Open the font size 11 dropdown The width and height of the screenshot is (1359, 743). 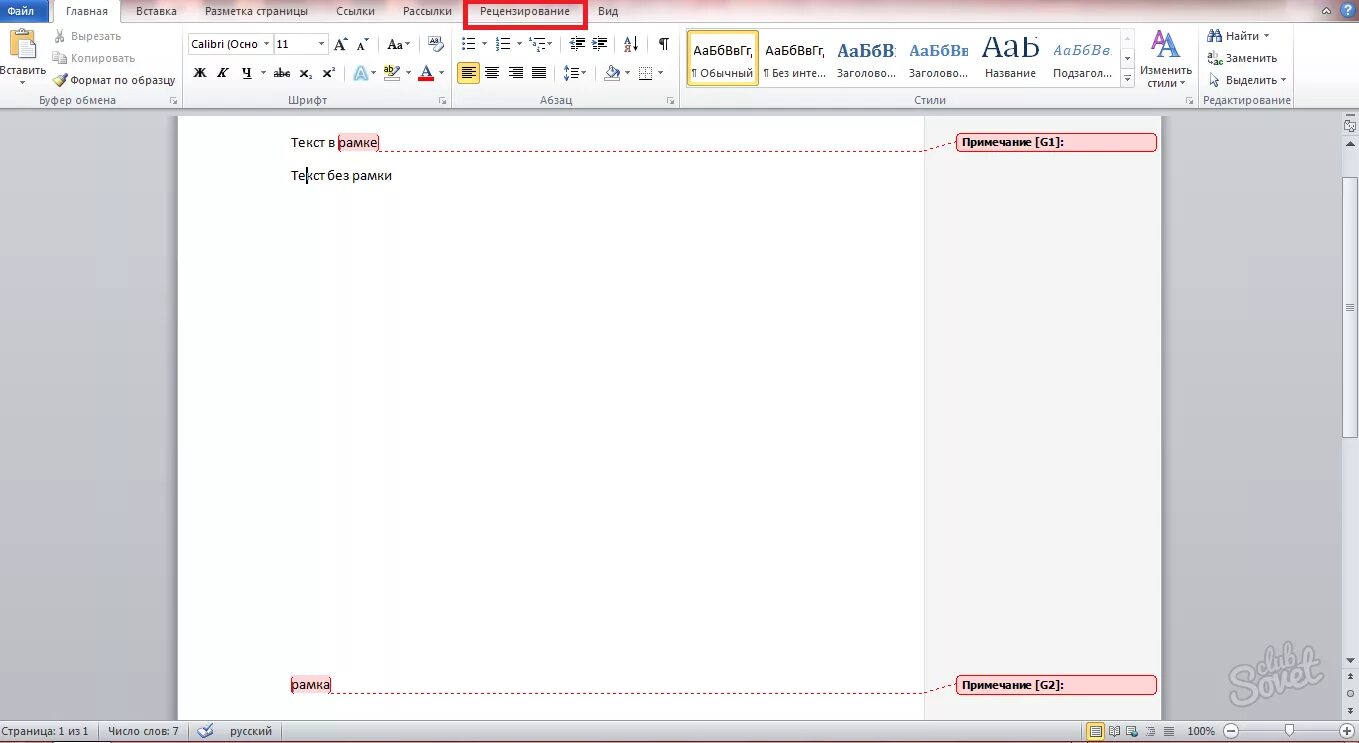(x=322, y=44)
